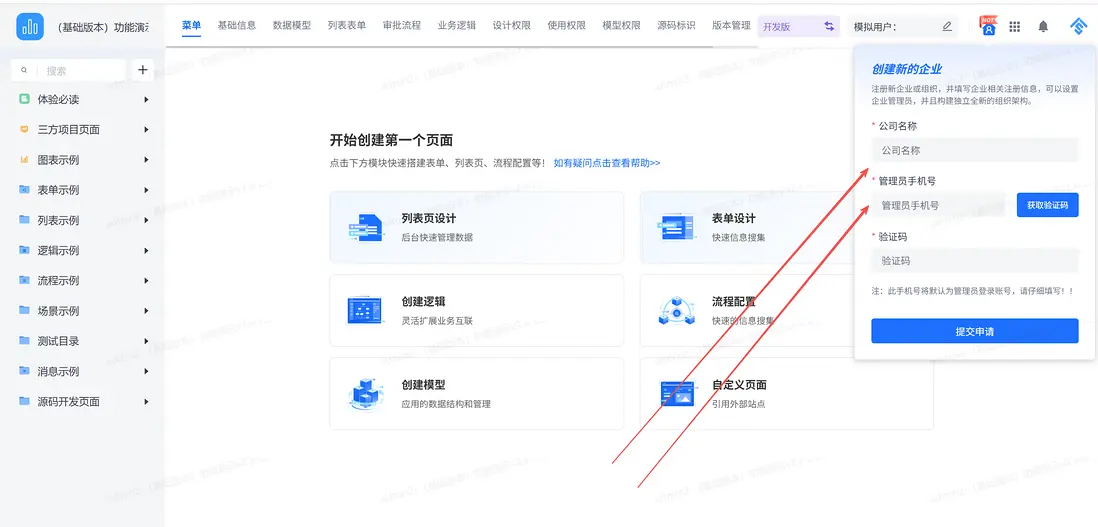Click the folder icon next to 测试目录
Screen dimensions: 1098x527
(25, 341)
